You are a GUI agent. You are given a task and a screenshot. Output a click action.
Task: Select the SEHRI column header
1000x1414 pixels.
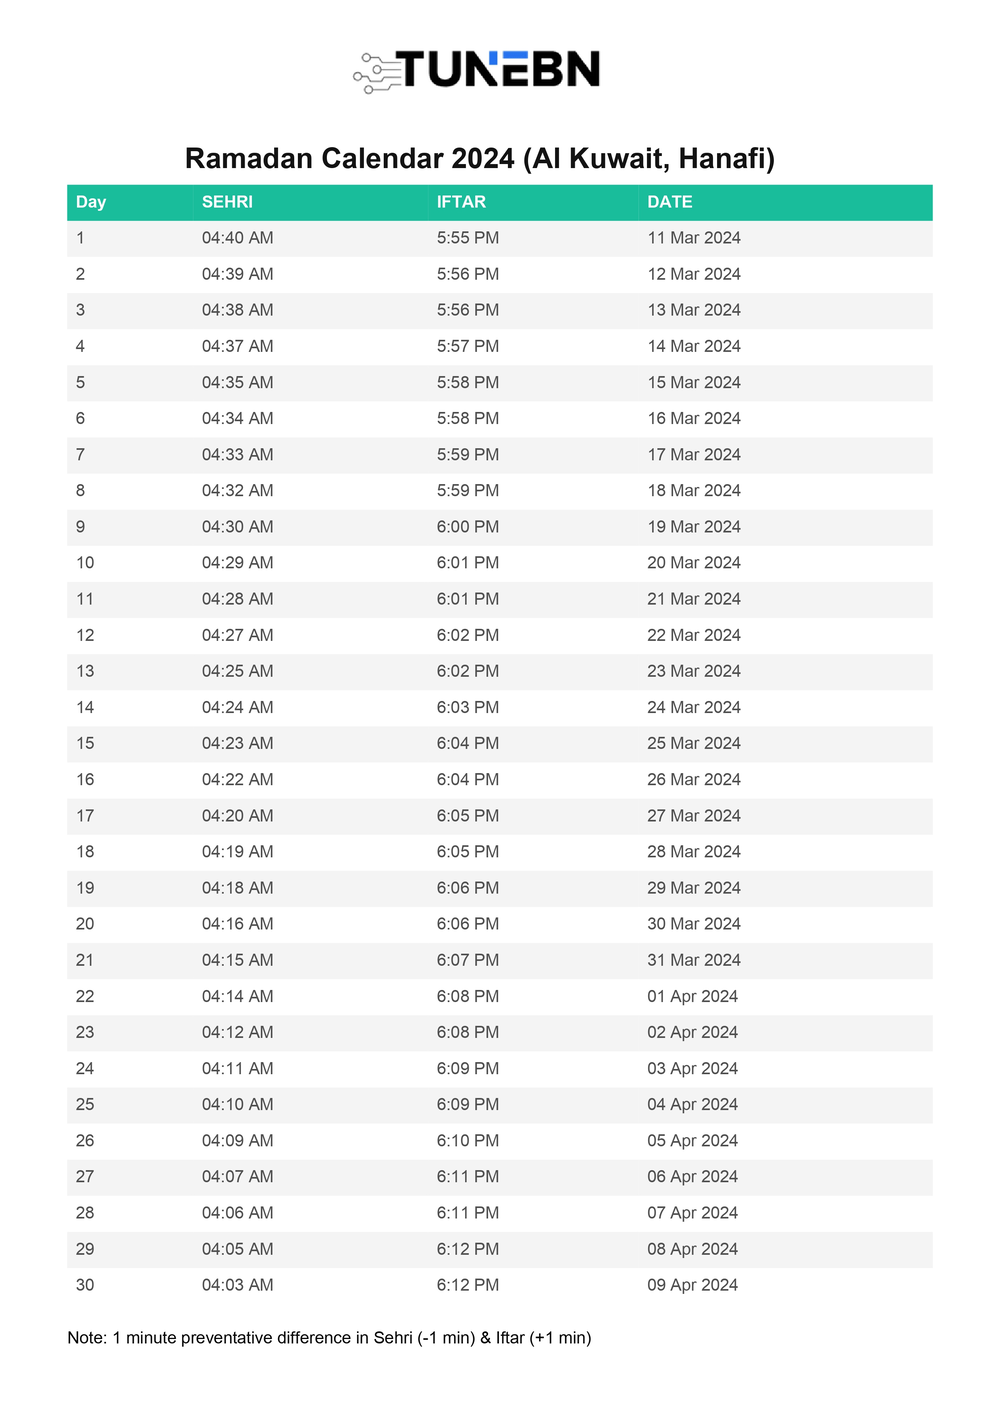(227, 202)
